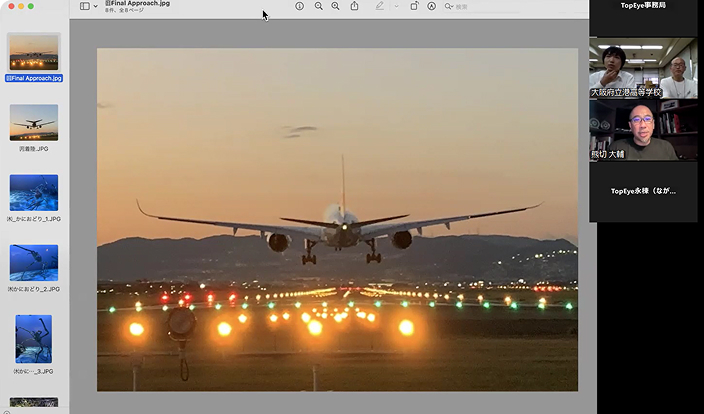The height and width of the screenshot is (414, 704).
Task: Open the sidebar view options chevron
Action: tap(96, 6)
